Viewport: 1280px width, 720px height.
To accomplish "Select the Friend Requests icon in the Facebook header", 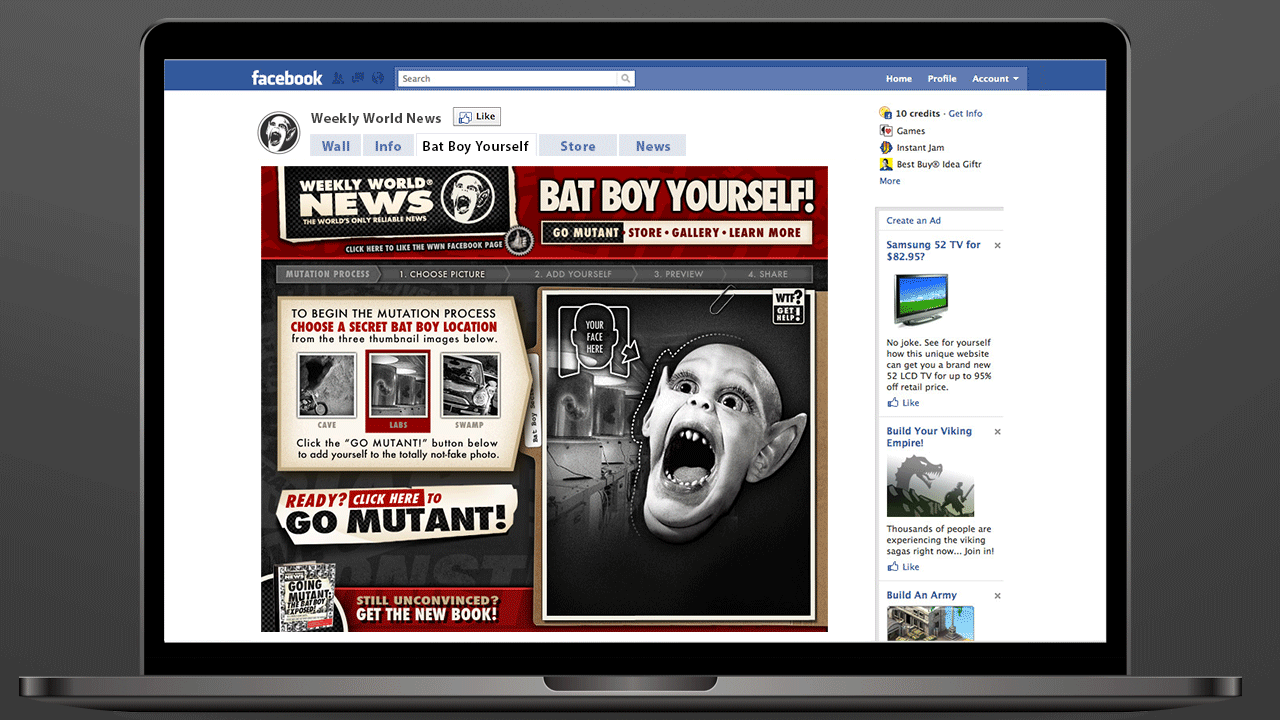I will coord(338,77).
